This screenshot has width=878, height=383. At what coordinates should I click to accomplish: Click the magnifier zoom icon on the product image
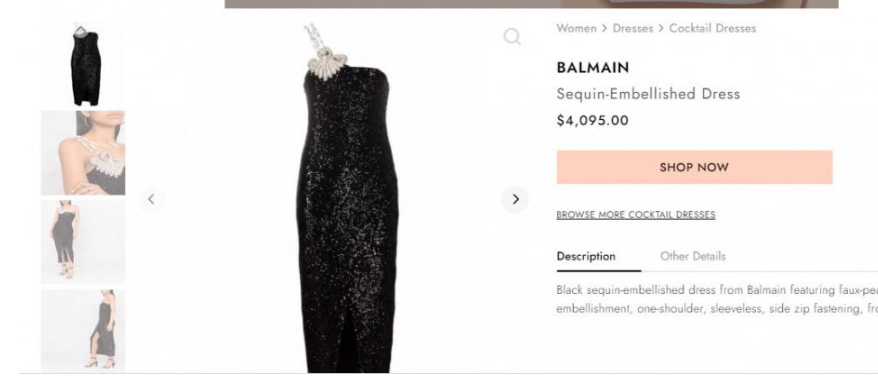tap(512, 37)
